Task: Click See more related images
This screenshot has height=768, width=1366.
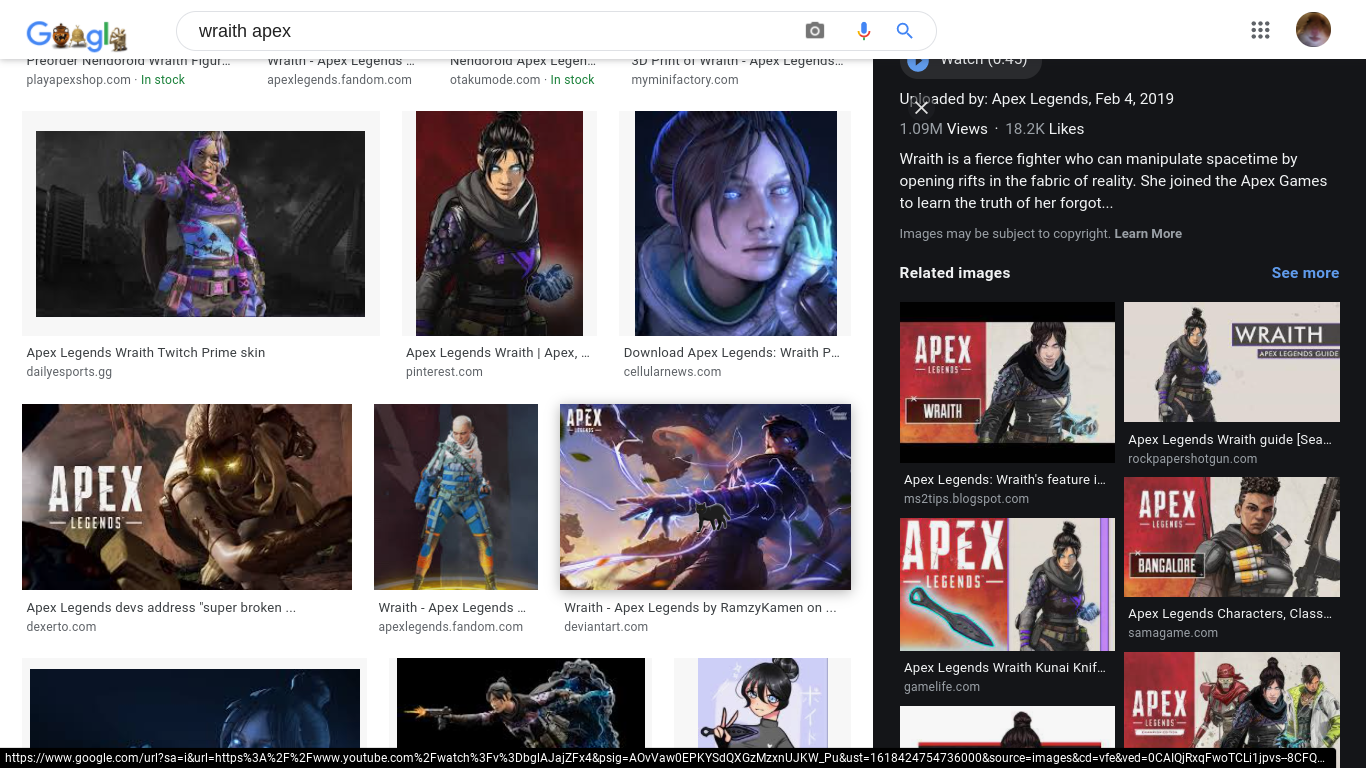Action: 1305,273
